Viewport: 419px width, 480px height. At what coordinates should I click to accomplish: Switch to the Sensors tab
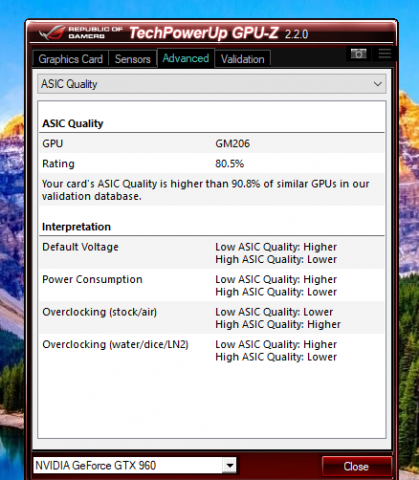tap(133, 59)
